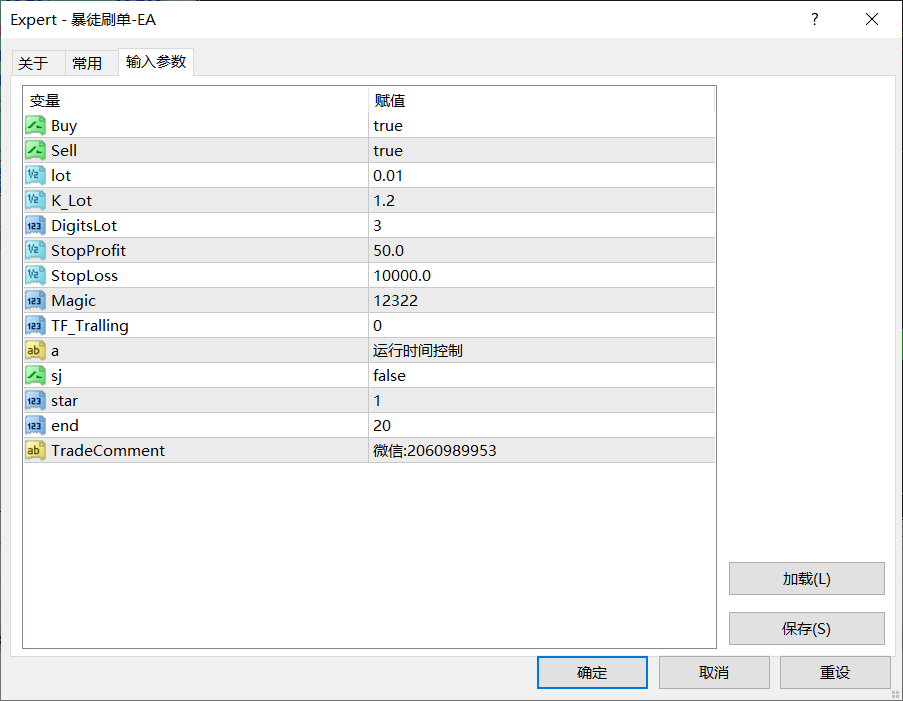Click the double-type icon beside K_Lot

35,200
